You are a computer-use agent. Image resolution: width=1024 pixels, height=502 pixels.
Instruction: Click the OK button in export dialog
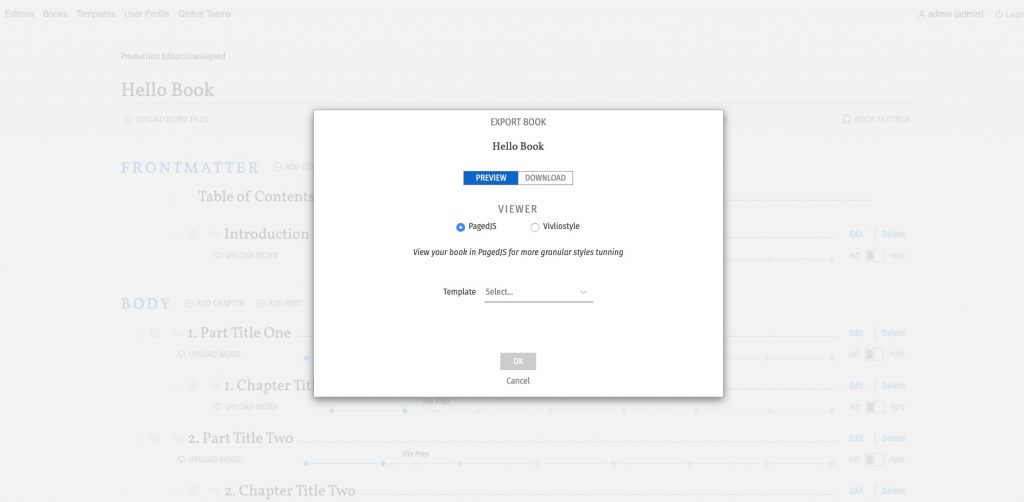(518, 362)
